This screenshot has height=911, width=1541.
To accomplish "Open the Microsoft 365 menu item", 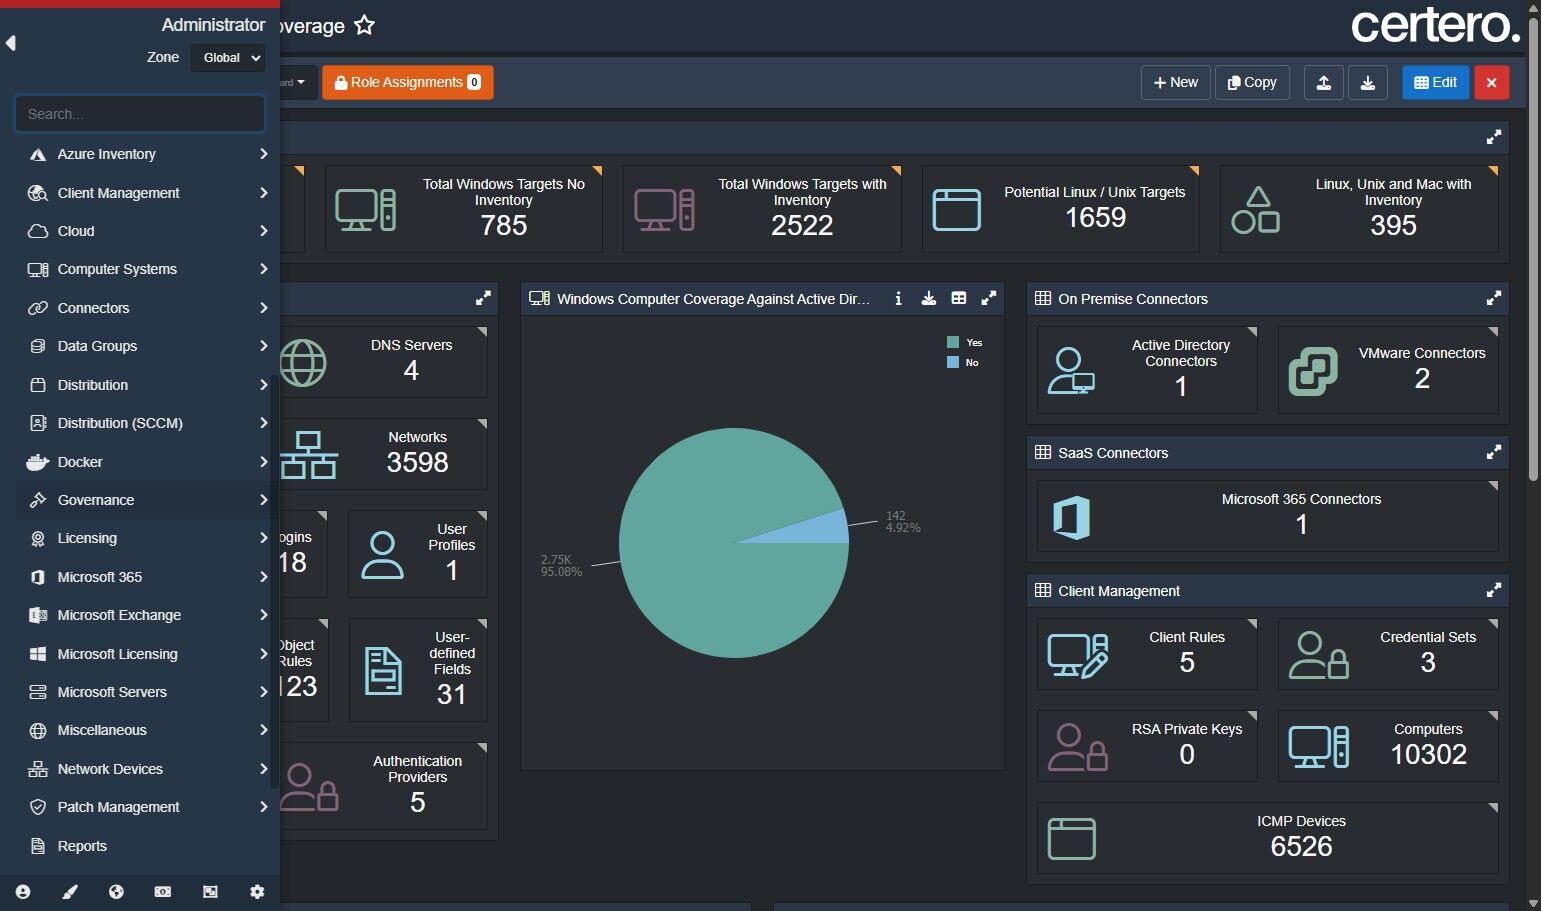I will click(146, 577).
